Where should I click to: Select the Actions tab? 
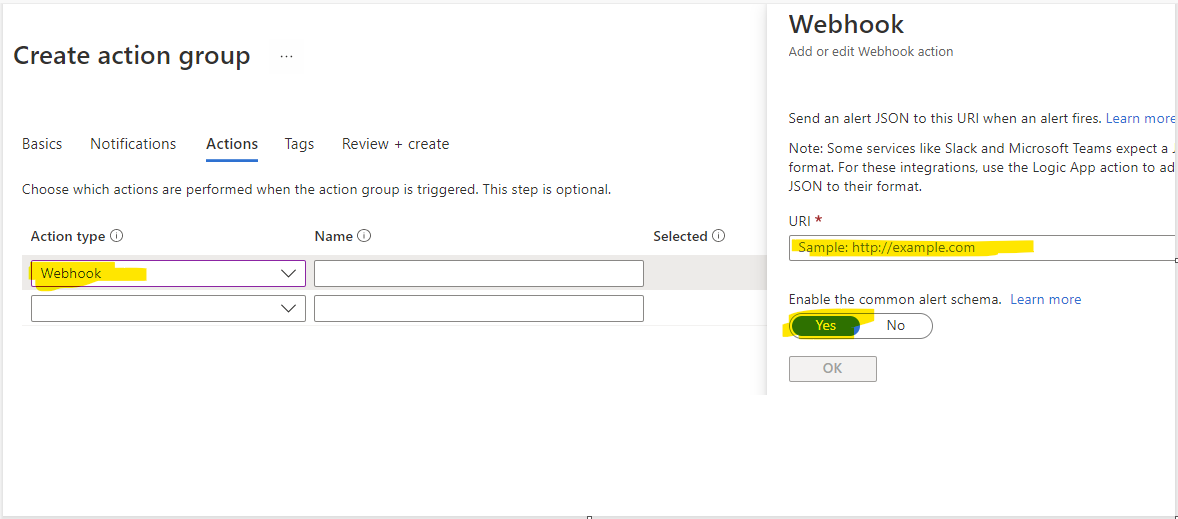pyautogui.click(x=232, y=144)
